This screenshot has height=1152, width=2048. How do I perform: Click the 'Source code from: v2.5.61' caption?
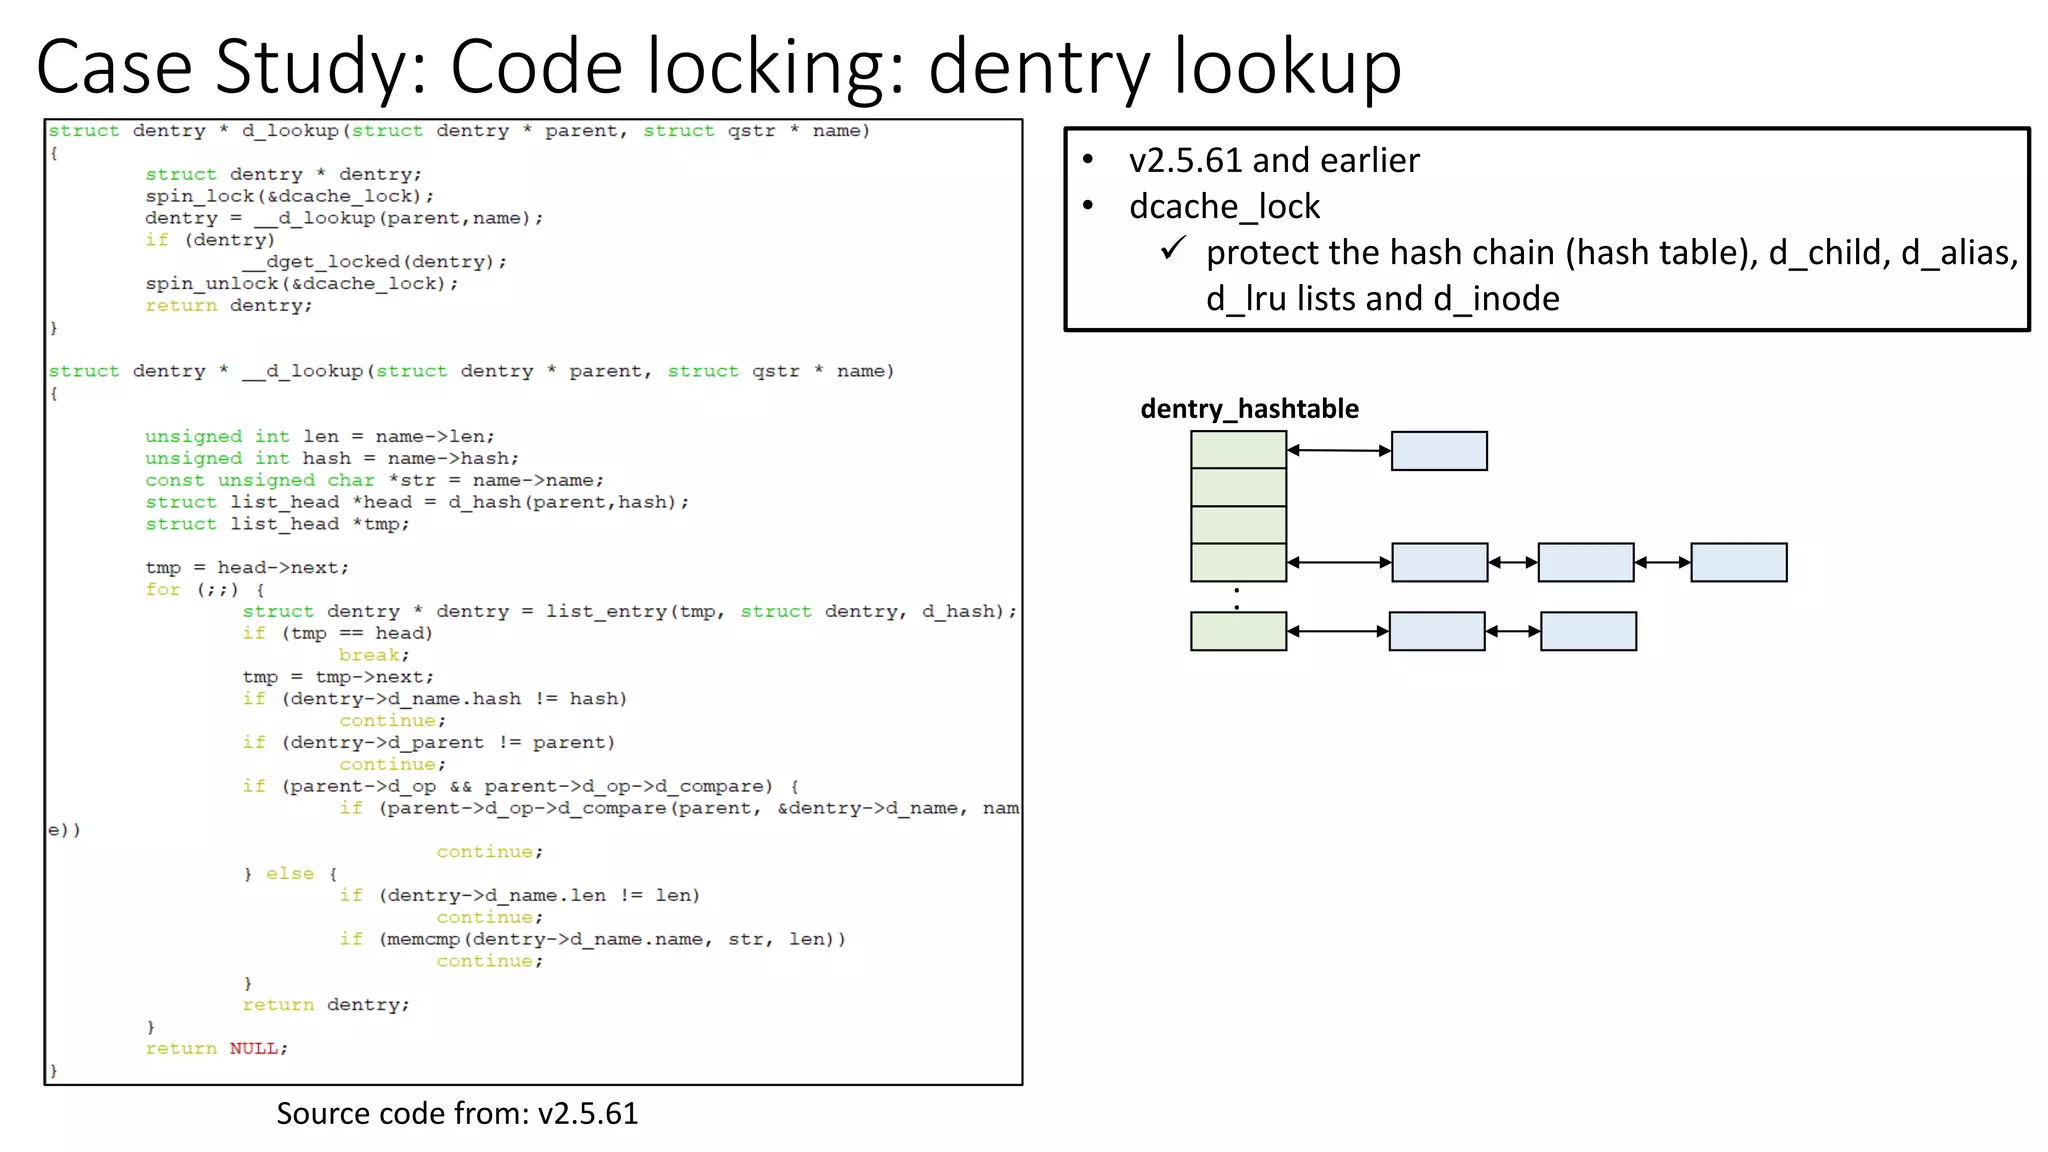tap(457, 1114)
